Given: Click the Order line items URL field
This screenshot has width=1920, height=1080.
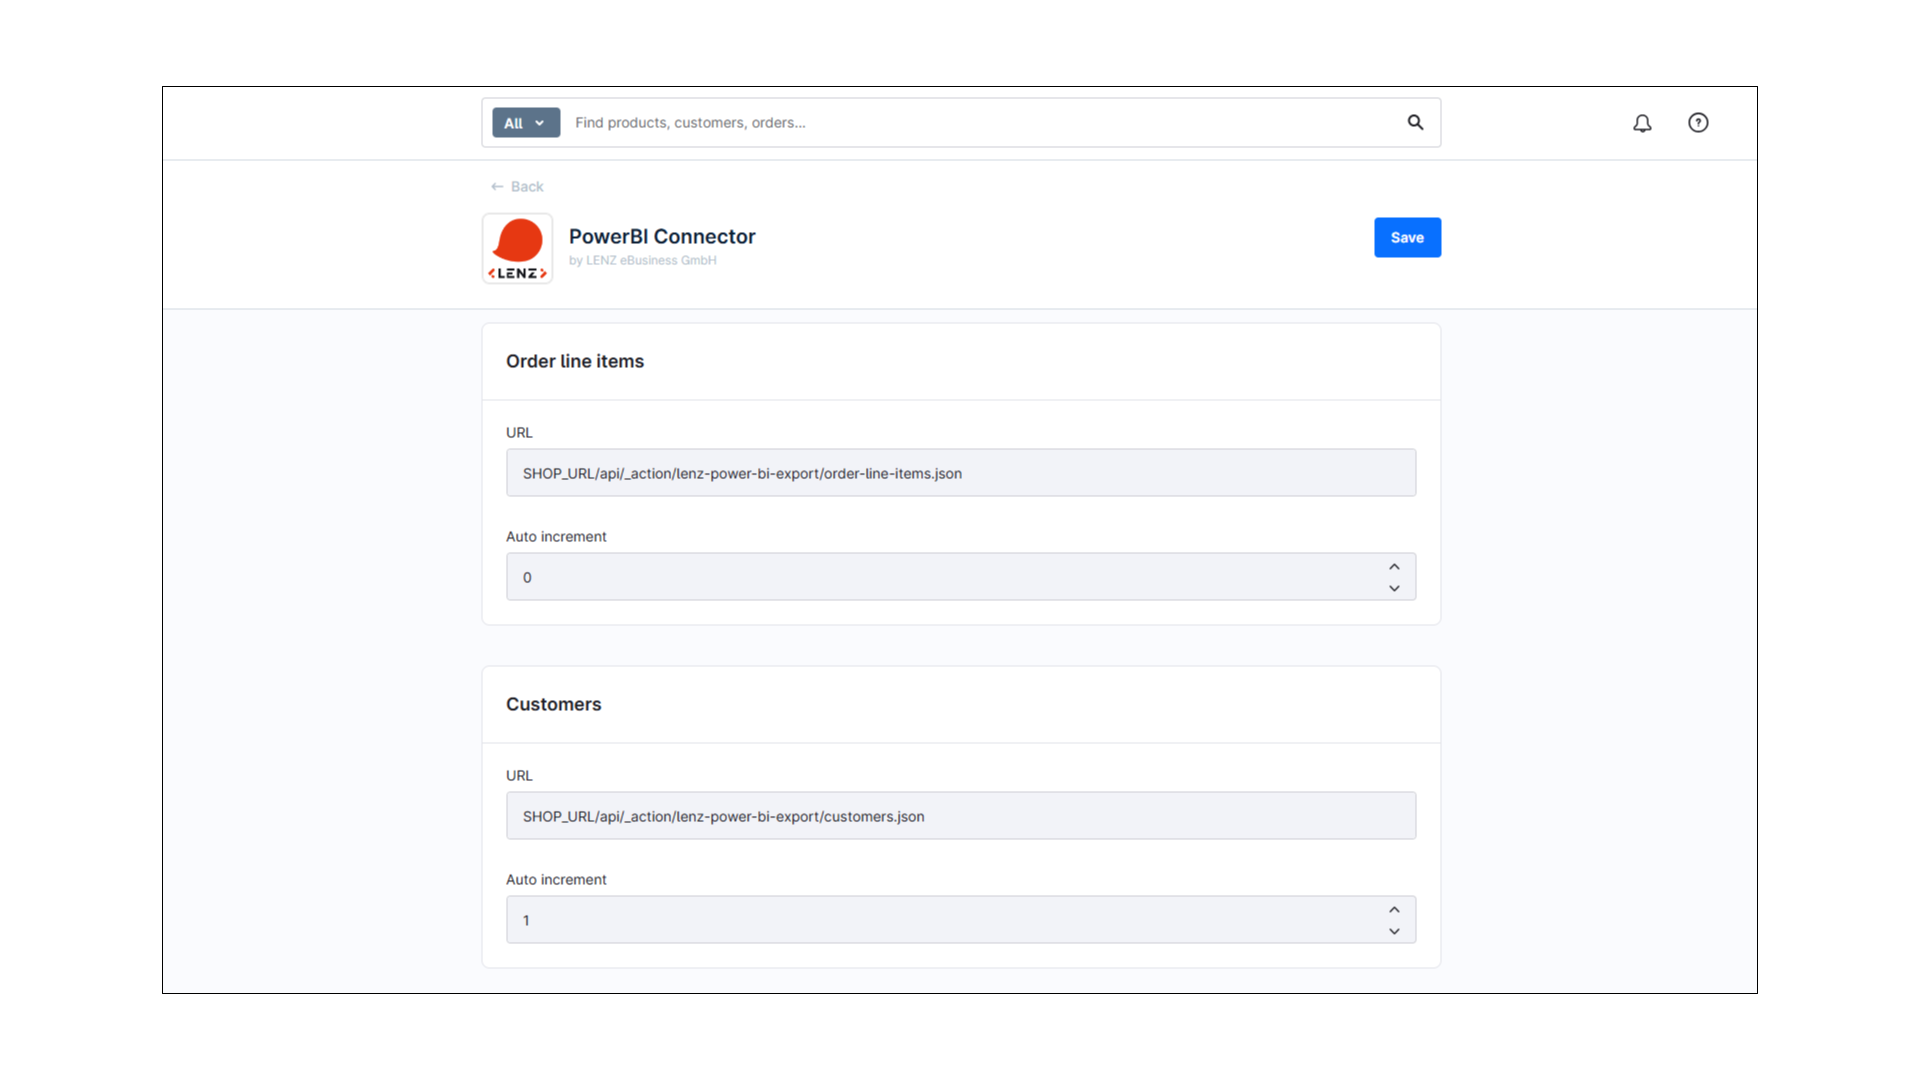Looking at the screenshot, I should click(x=960, y=473).
